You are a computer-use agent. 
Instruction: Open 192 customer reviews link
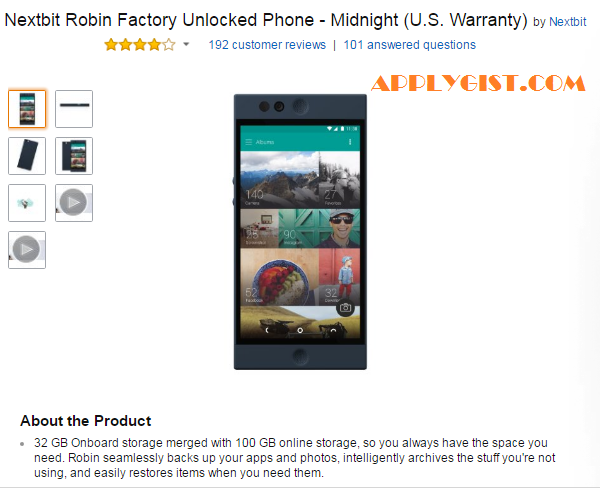(267, 45)
